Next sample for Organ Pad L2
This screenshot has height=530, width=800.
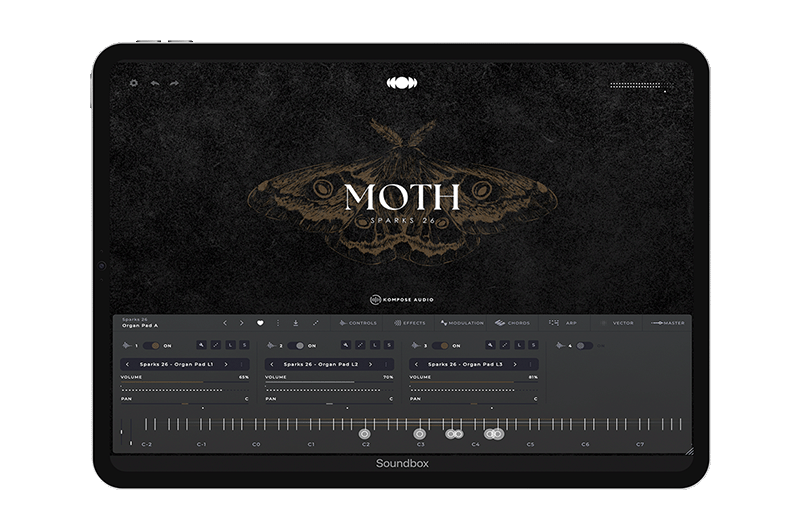370,364
